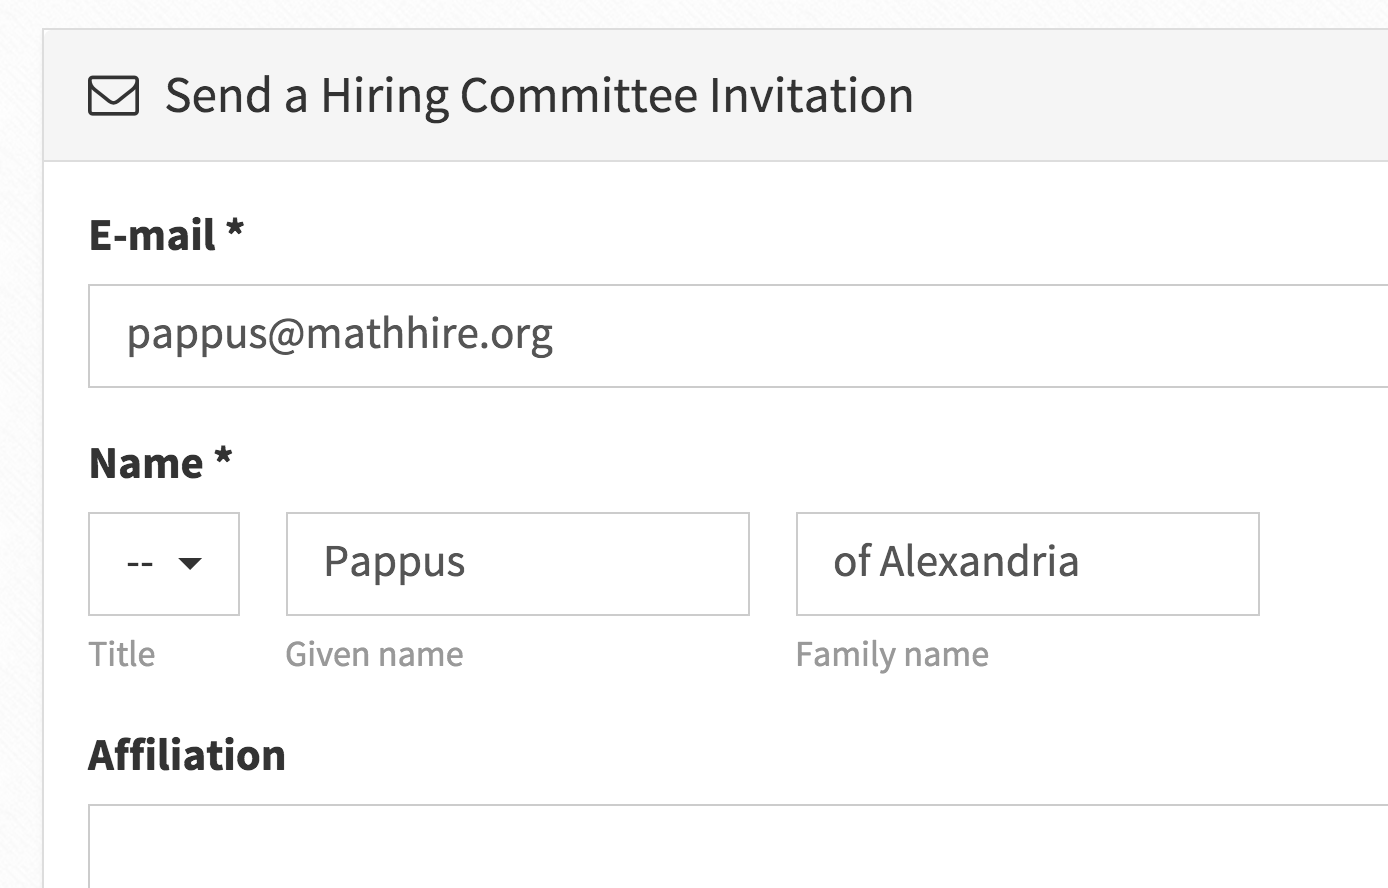This screenshot has width=1388, height=888.
Task: Click the "Family name" caption text
Action: (x=892, y=655)
